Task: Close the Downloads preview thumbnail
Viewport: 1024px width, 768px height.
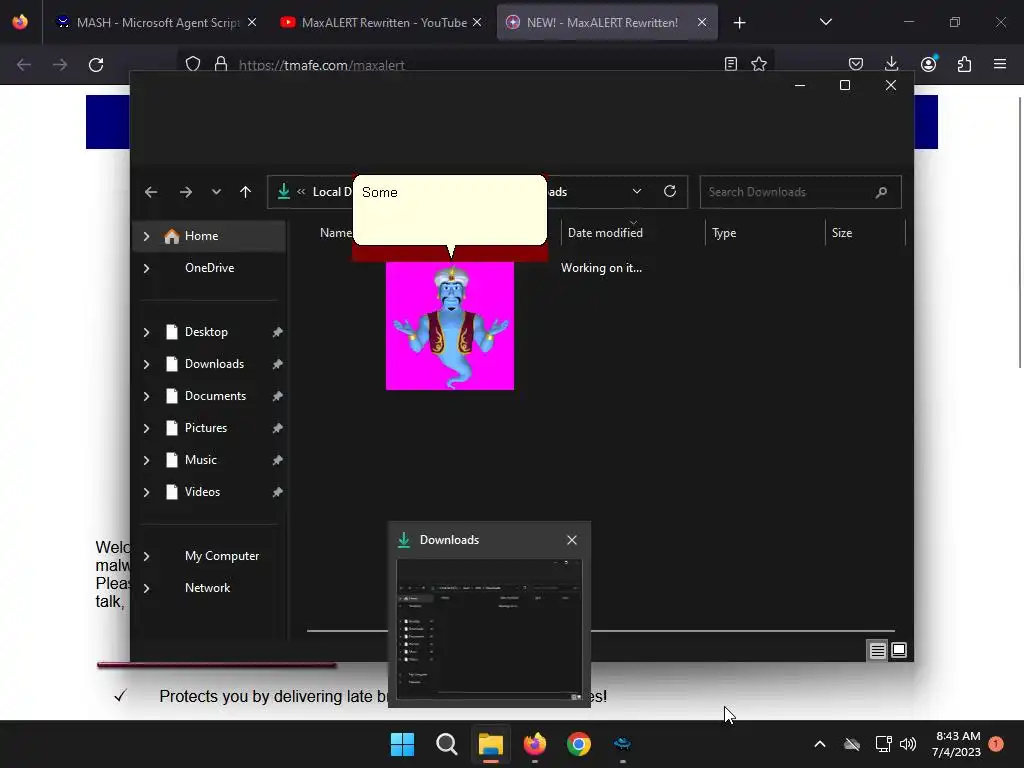Action: pyautogui.click(x=571, y=540)
